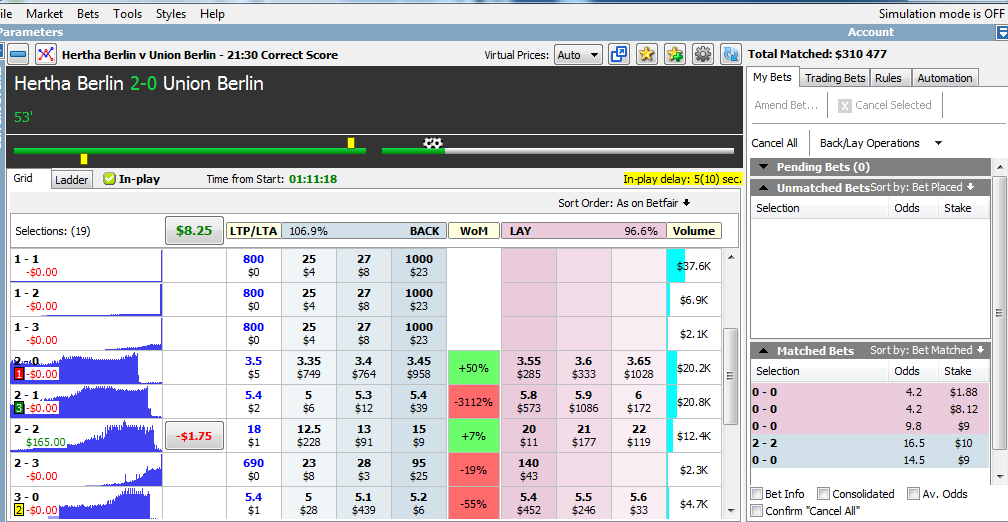Click the 2 - 0 cyan volume bar $20.2K
This screenshot has height=522, width=1008.
[x=672, y=368]
